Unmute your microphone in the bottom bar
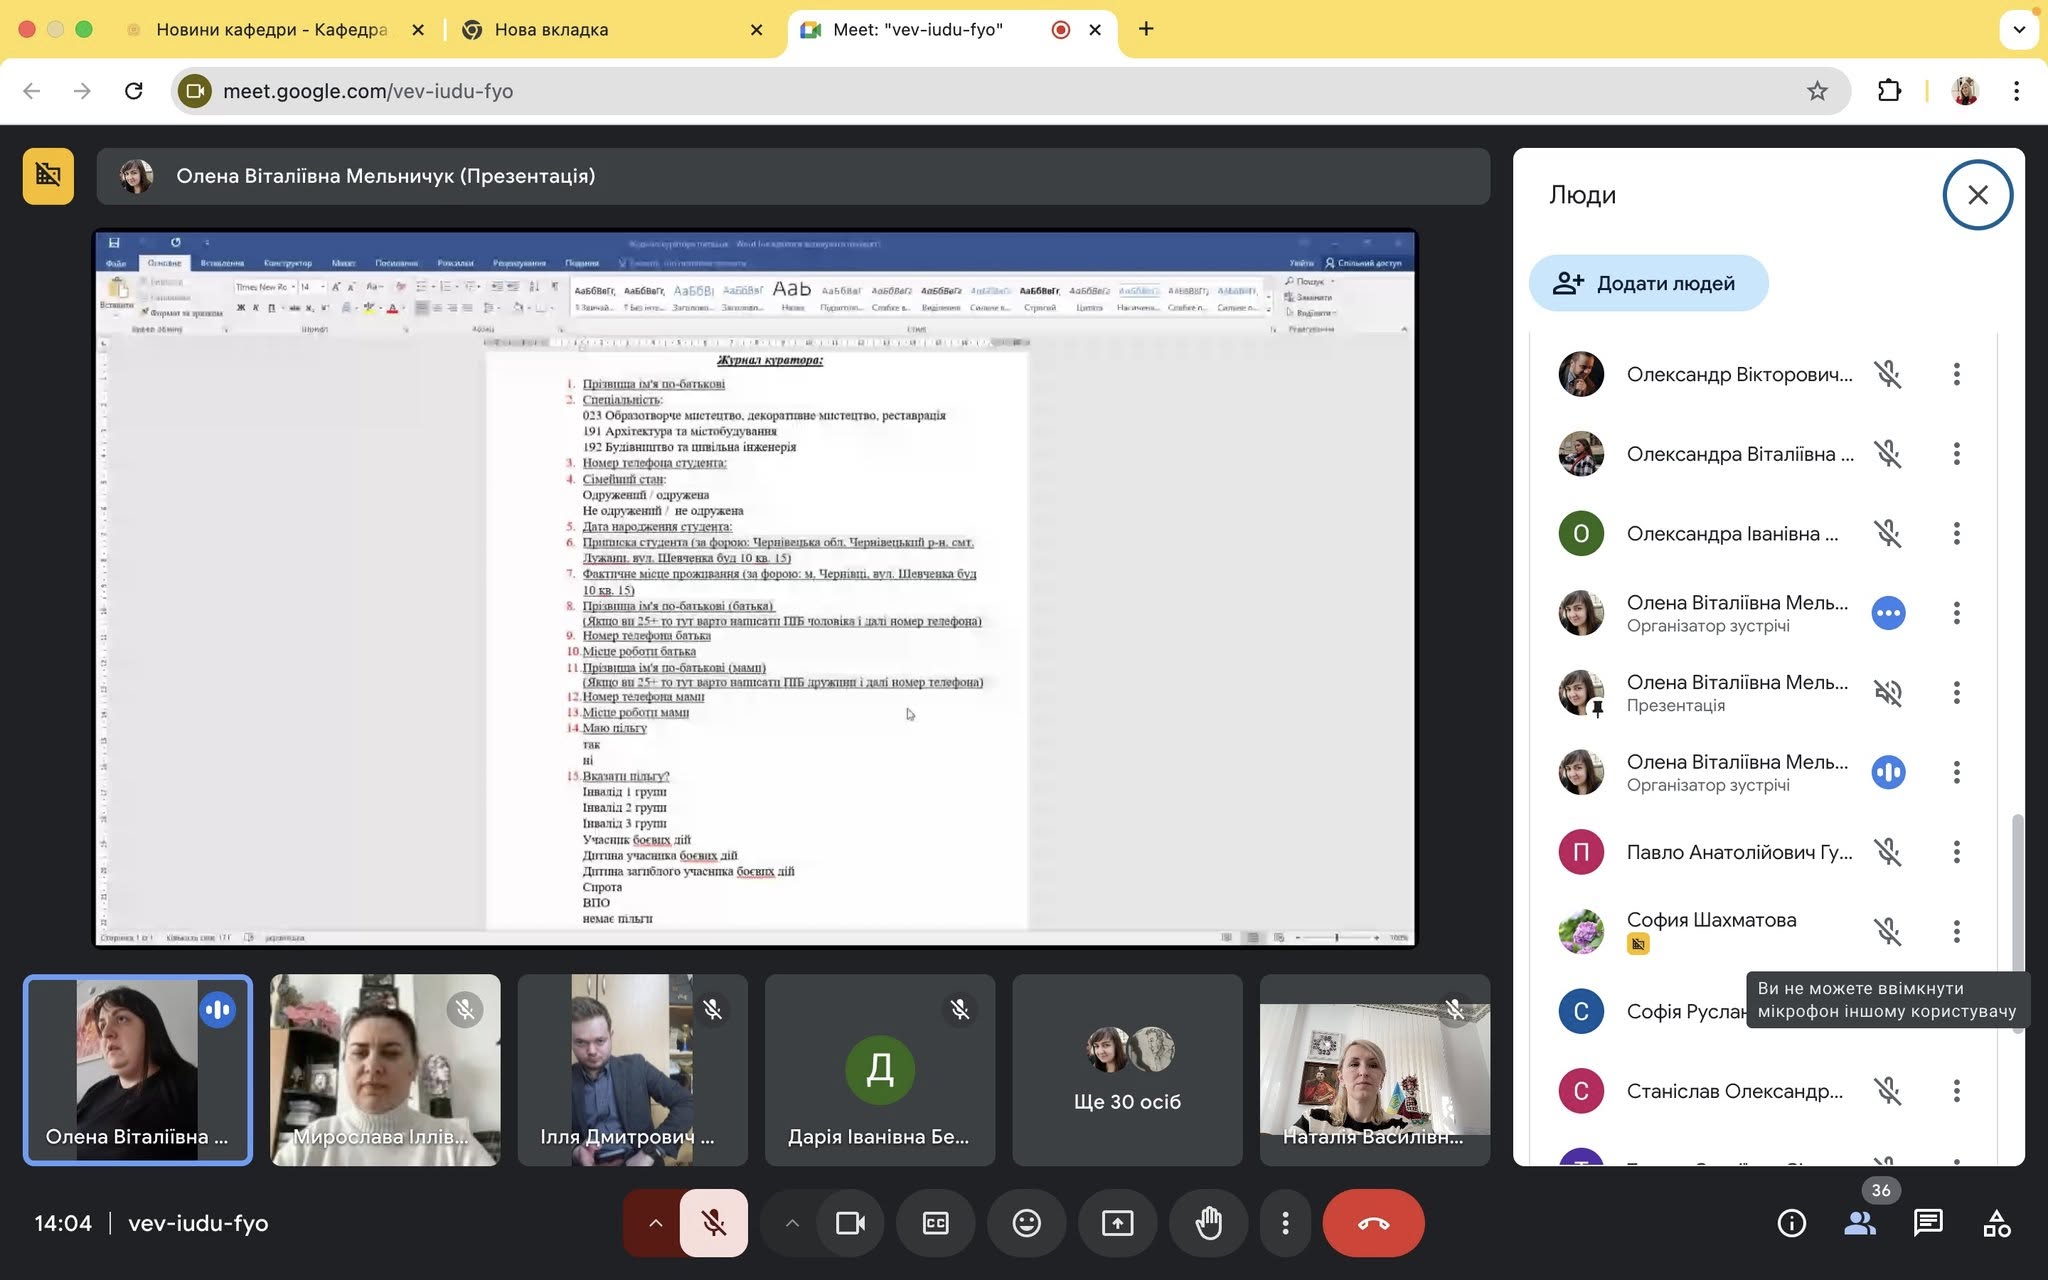This screenshot has width=2048, height=1280. coord(713,1223)
